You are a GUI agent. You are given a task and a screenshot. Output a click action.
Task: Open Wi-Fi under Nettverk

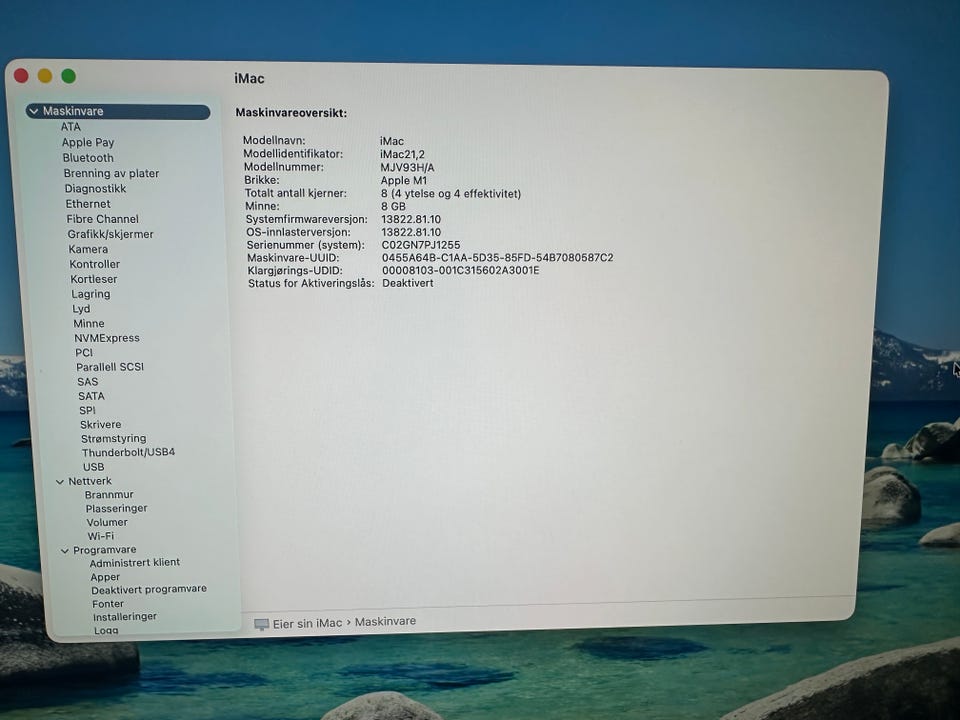click(101, 536)
